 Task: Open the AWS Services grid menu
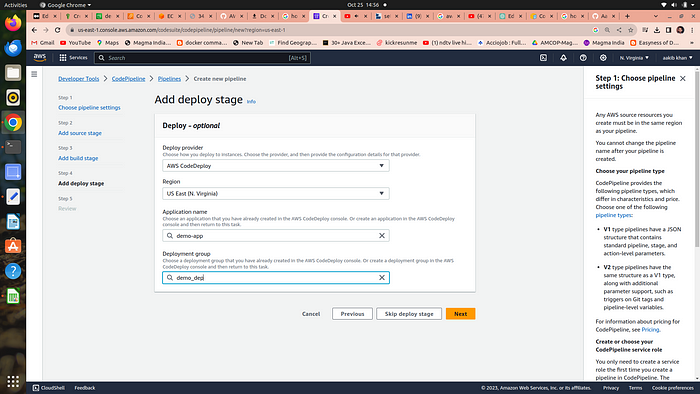tap(73, 58)
